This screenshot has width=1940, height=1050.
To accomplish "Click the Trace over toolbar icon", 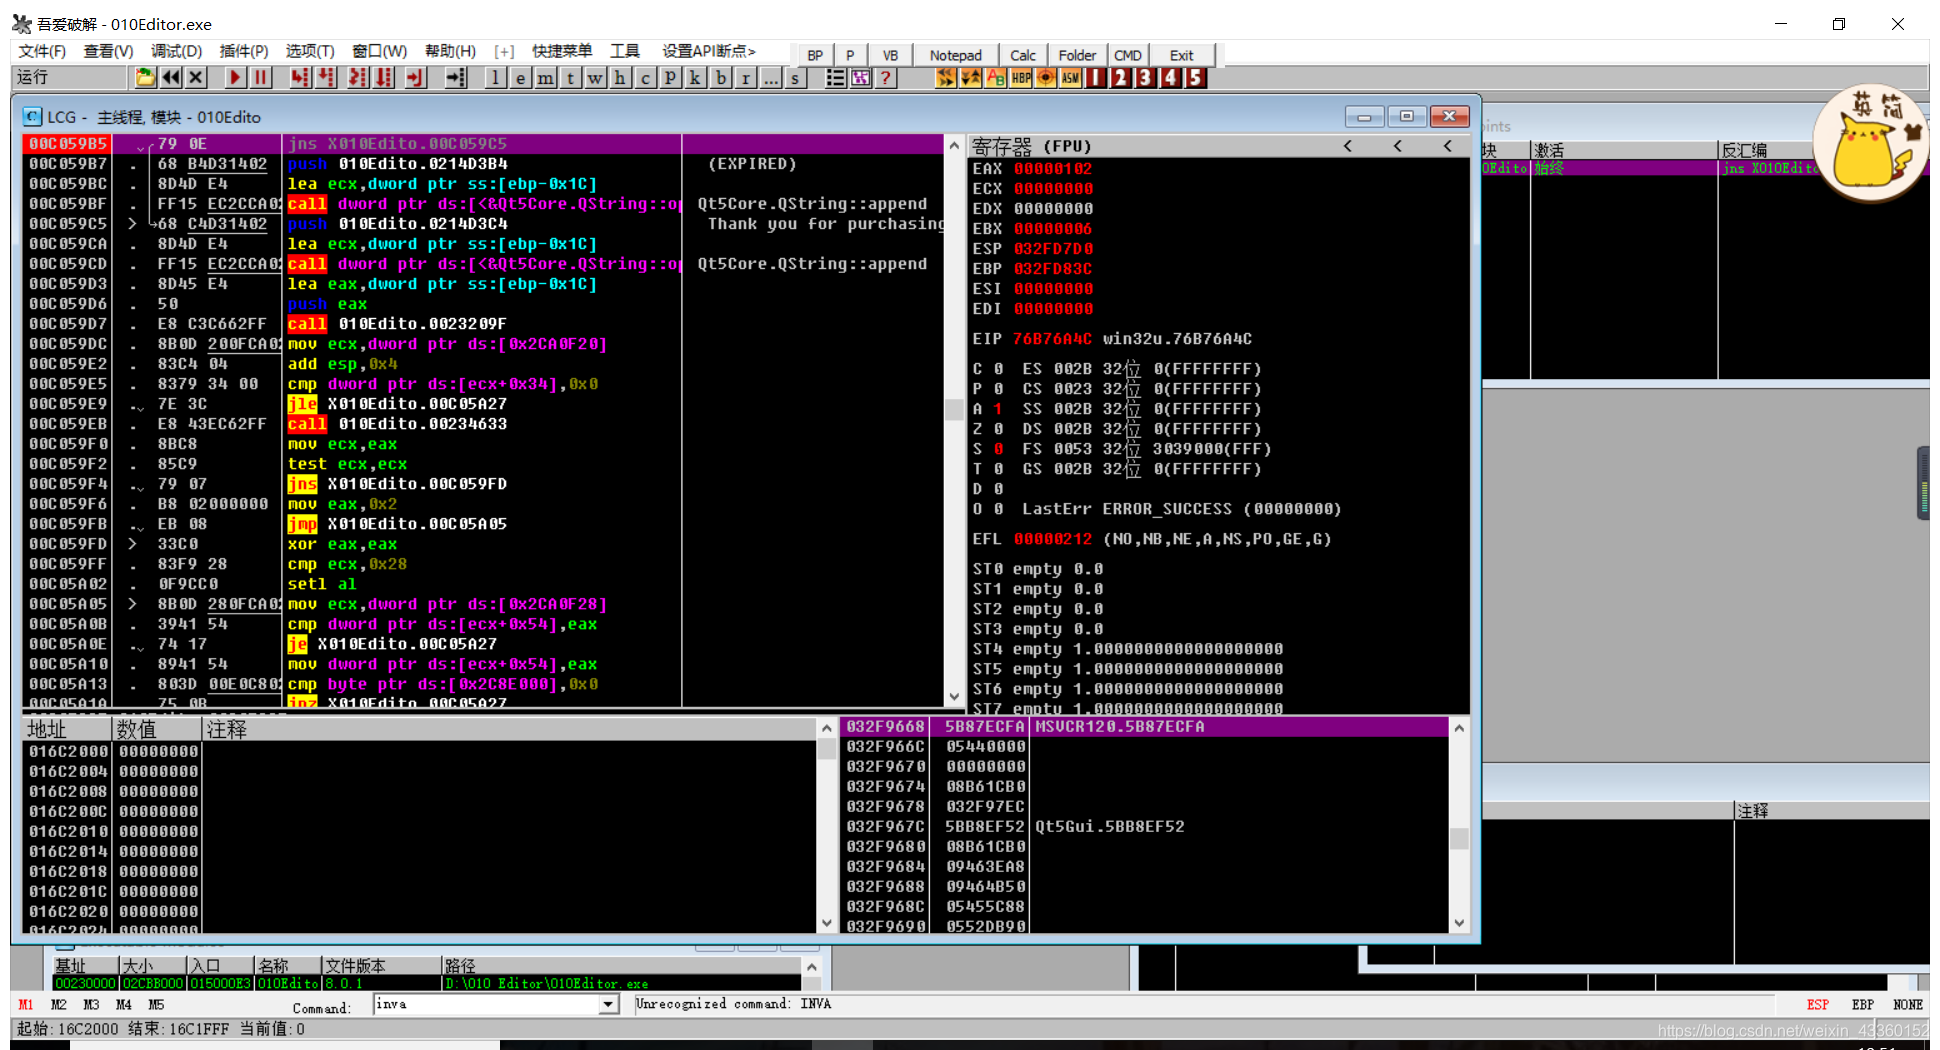I will click(x=384, y=78).
